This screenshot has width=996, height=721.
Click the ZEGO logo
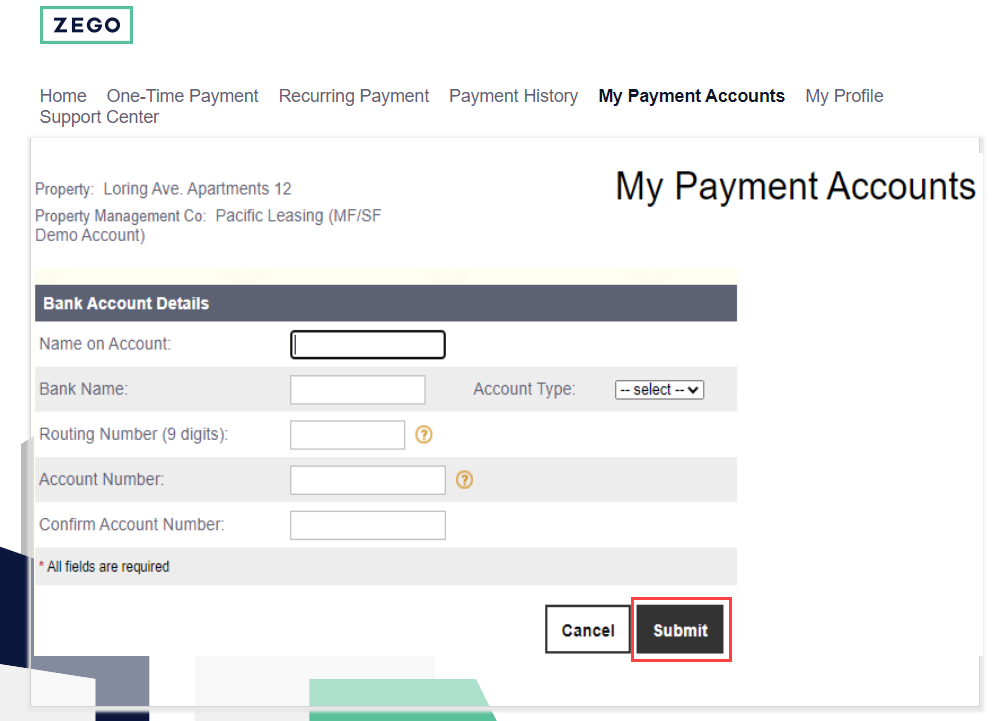click(86, 26)
